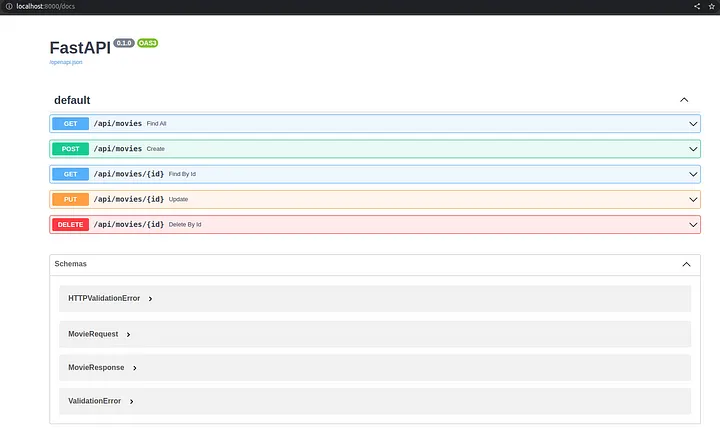Click the 'Delete By Id' summary text
The image size is (720, 435).
185,225
